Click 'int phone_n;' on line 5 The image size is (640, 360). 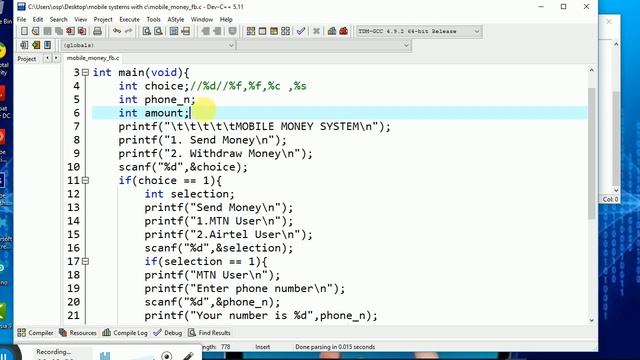coord(157,100)
